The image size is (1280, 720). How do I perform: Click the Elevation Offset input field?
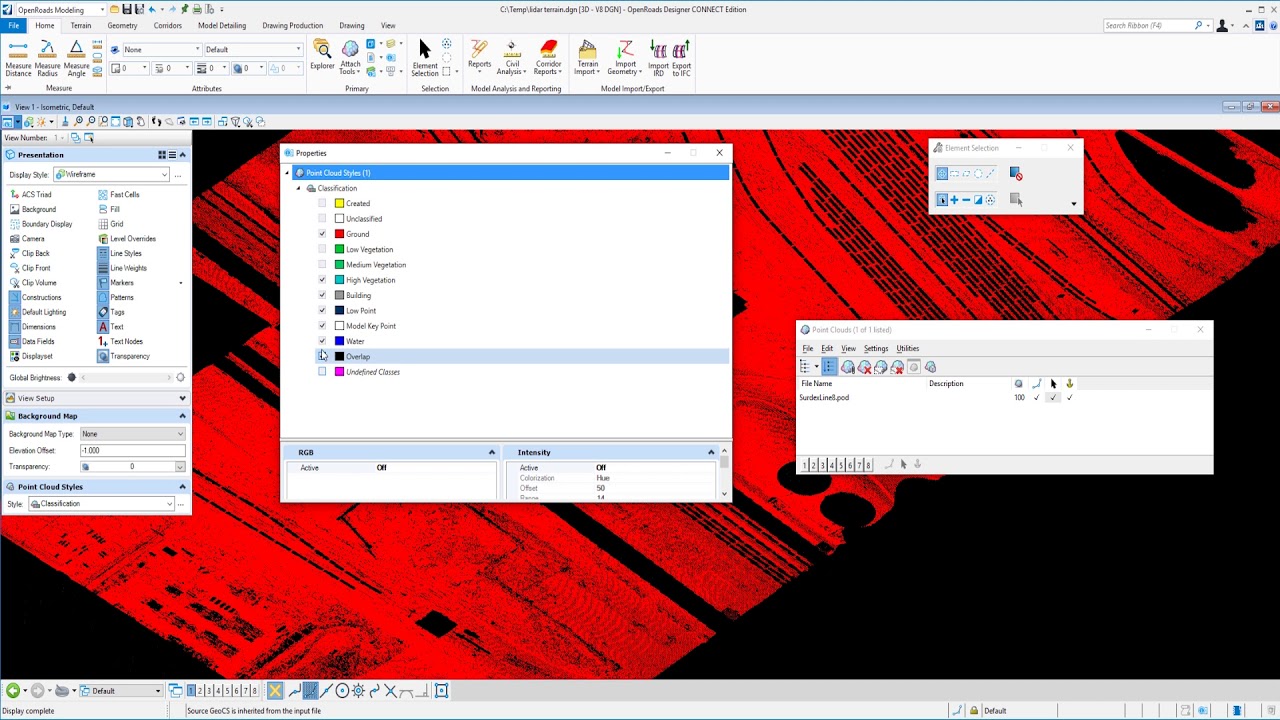point(133,451)
